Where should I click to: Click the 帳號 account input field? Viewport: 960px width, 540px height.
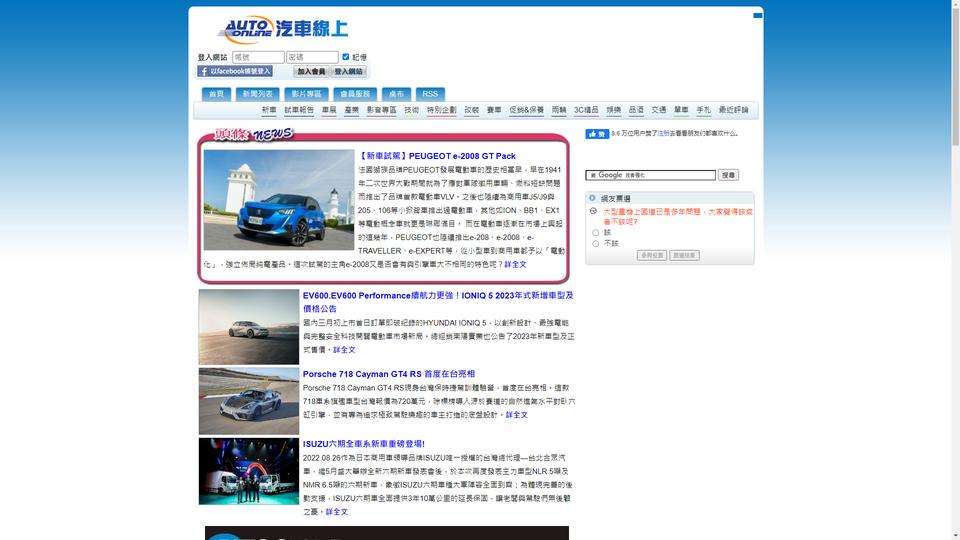pyautogui.click(x=258, y=57)
